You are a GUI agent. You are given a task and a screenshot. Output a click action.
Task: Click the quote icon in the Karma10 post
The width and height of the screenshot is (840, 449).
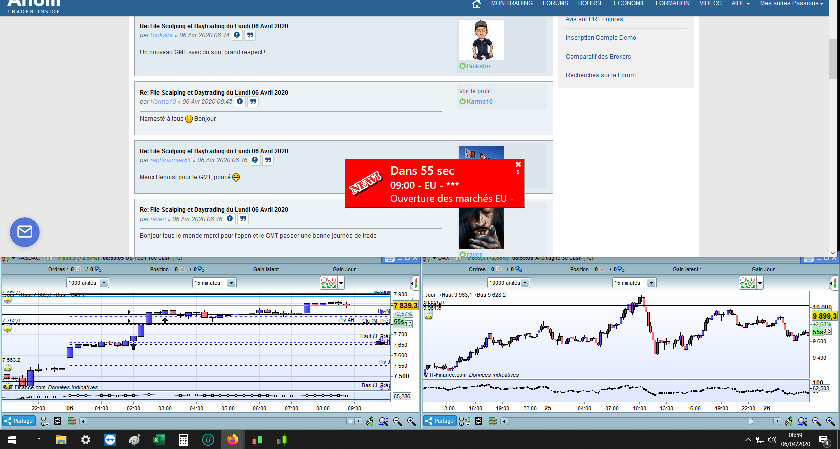pyautogui.click(x=253, y=101)
